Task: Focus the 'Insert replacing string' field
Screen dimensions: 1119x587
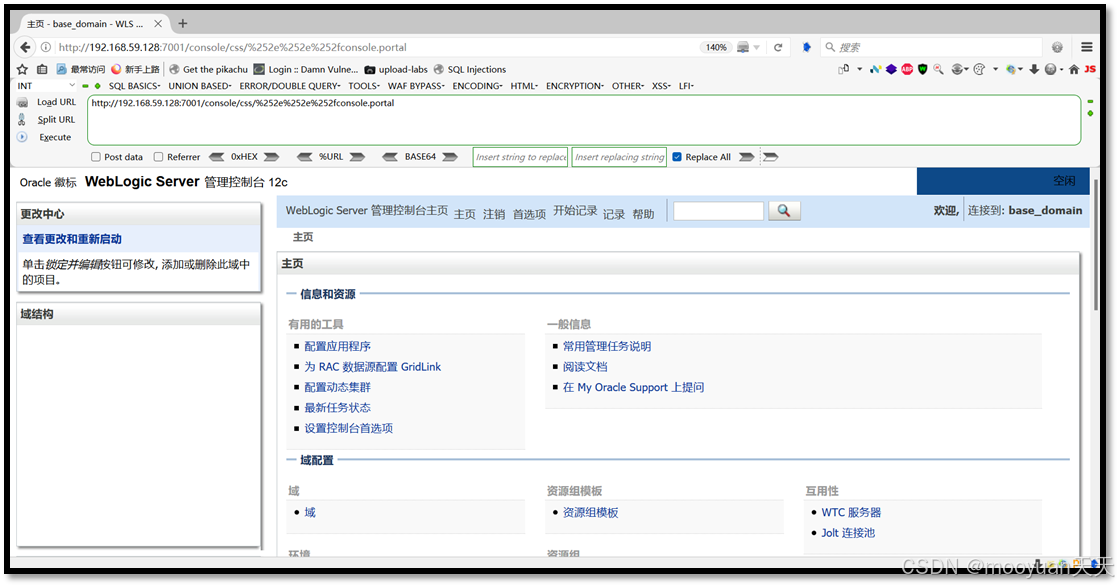Action: (619, 157)
